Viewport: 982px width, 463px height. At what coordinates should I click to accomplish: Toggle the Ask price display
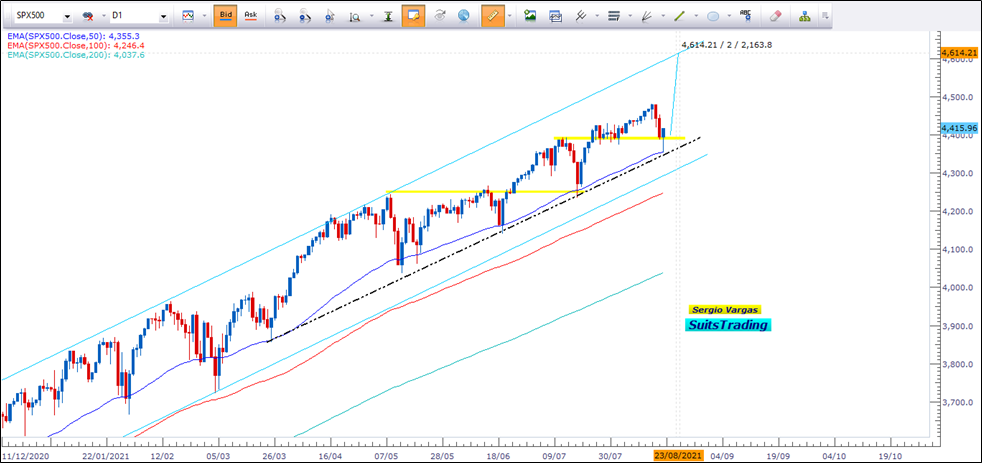coord(250,16)
